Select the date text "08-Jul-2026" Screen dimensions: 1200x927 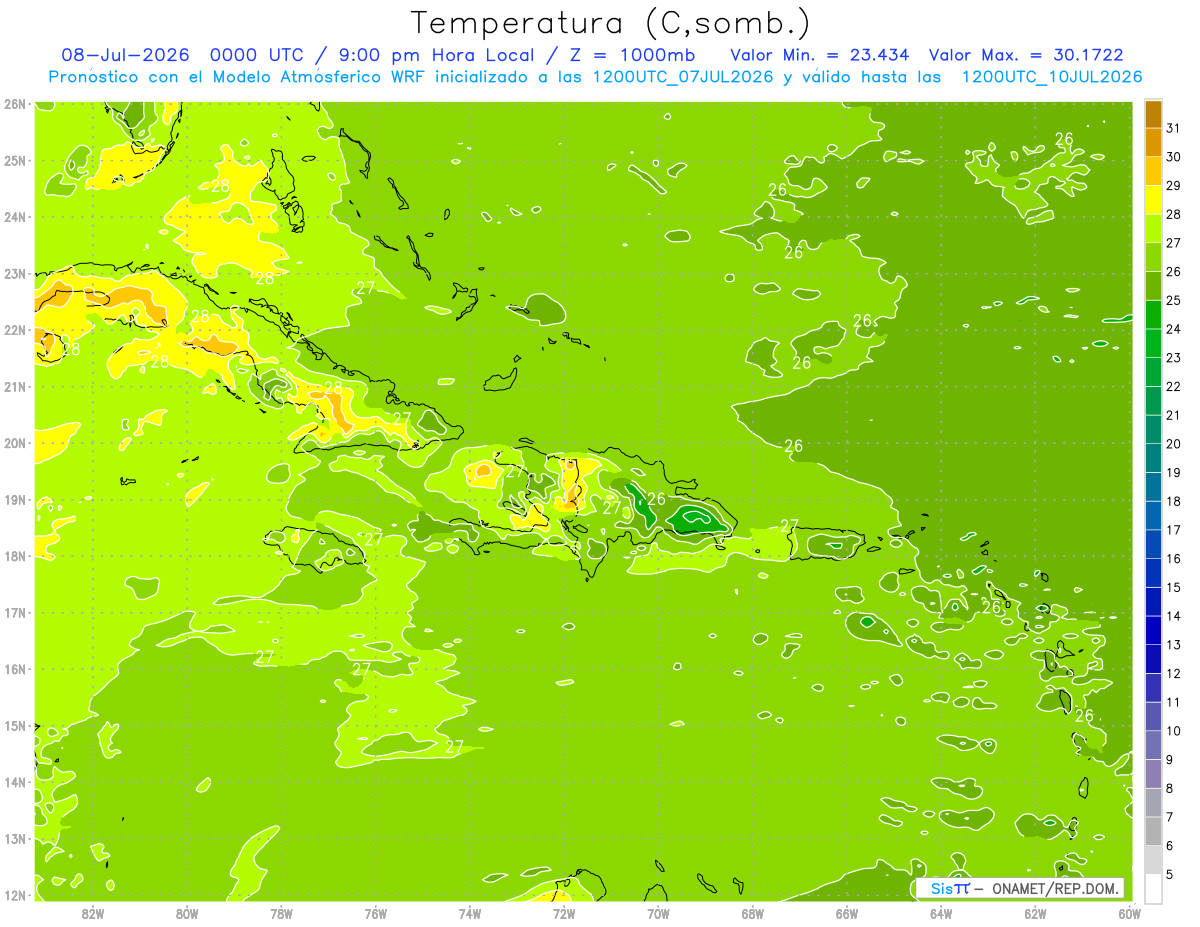pos(126,55)
